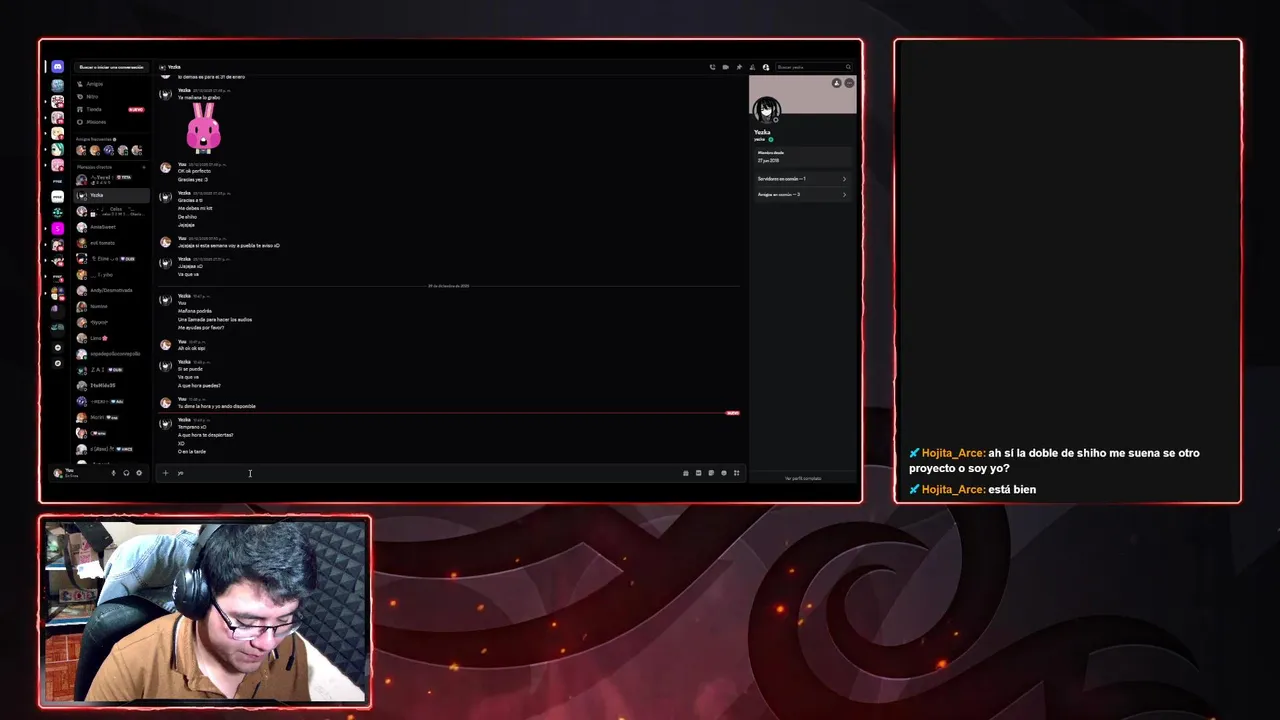Click own avatar in bottom user panel
Screen dimensions: 1280x720
coord(58,473)
